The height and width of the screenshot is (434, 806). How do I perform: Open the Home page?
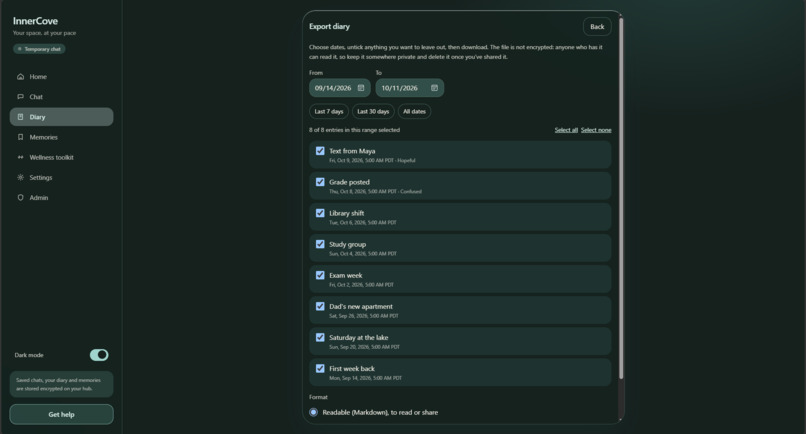coord(62,77)
